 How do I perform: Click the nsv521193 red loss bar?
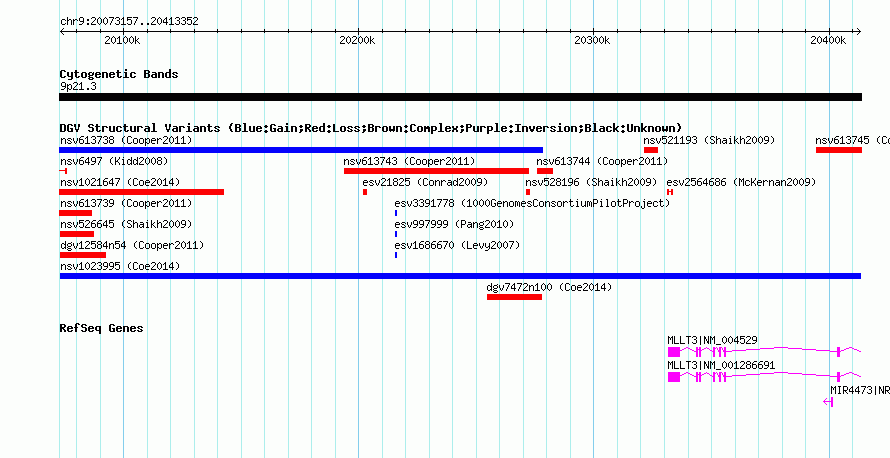pos(650,150)
